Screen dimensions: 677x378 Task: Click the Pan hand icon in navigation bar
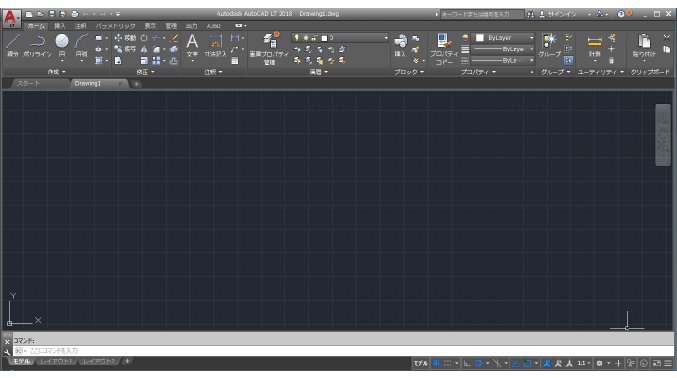(663, 132)
